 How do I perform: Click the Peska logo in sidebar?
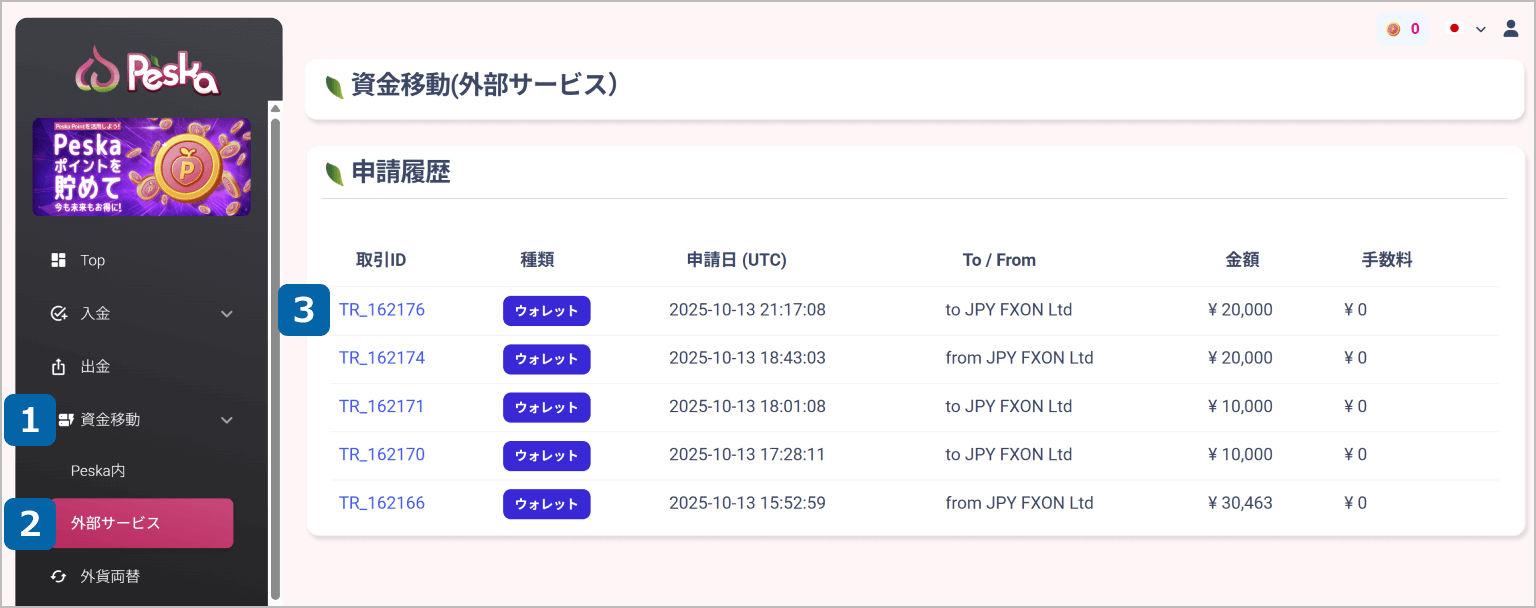pyautogui.click(x=148, y=71)
